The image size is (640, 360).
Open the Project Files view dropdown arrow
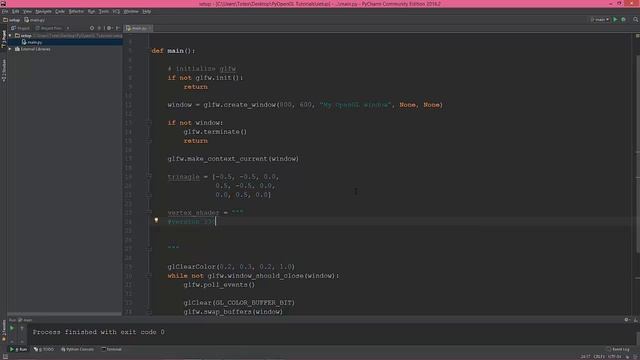tap(68, 28)
